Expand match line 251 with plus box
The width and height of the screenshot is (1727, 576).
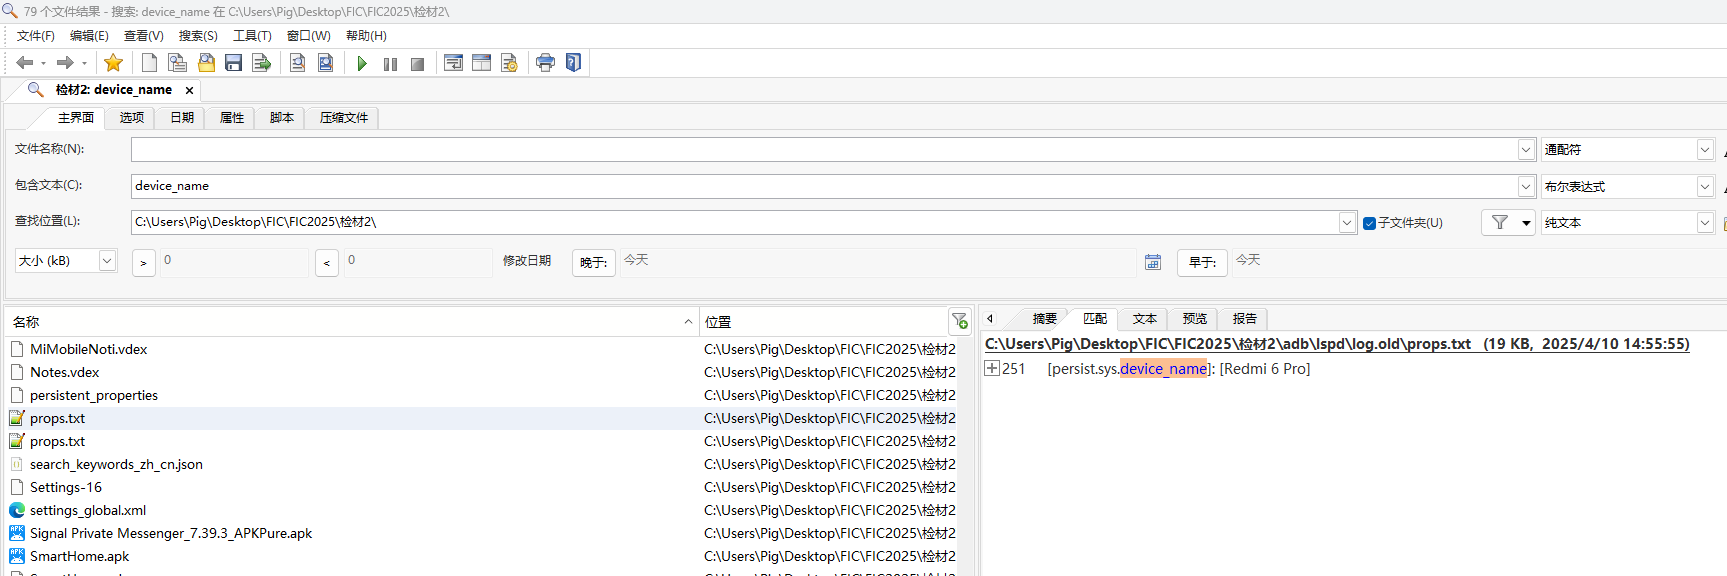pyautogui.click(x=992, y=368)
